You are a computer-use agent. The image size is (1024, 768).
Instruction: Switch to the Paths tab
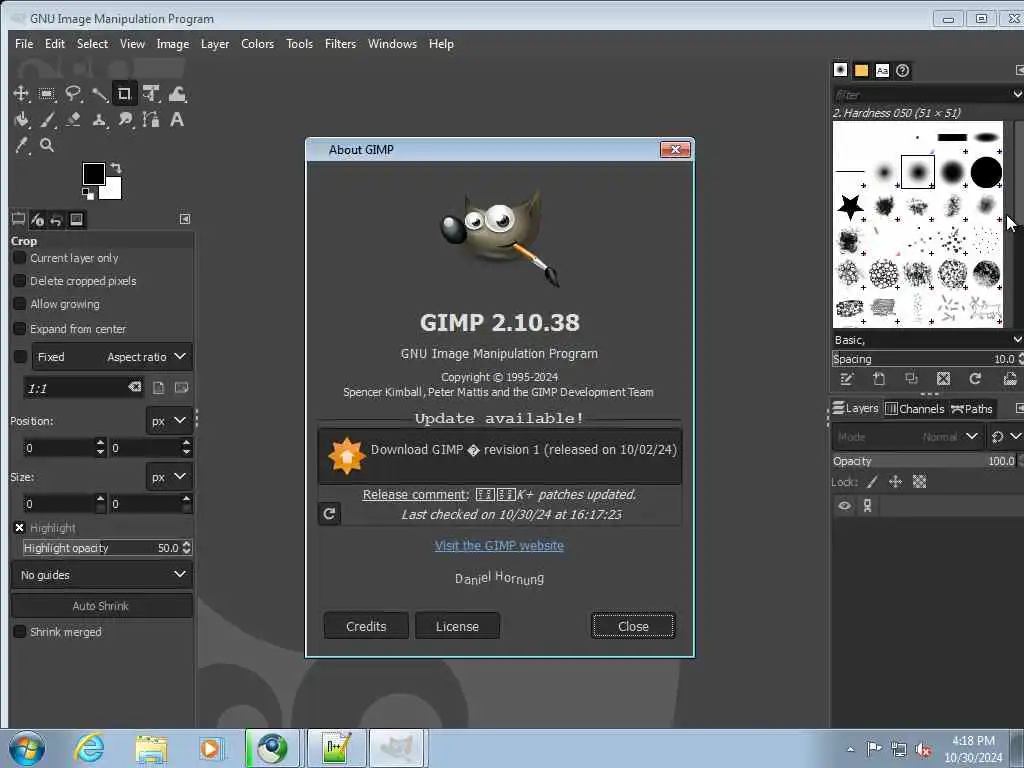pyautogui.click(x=972, y=409)
